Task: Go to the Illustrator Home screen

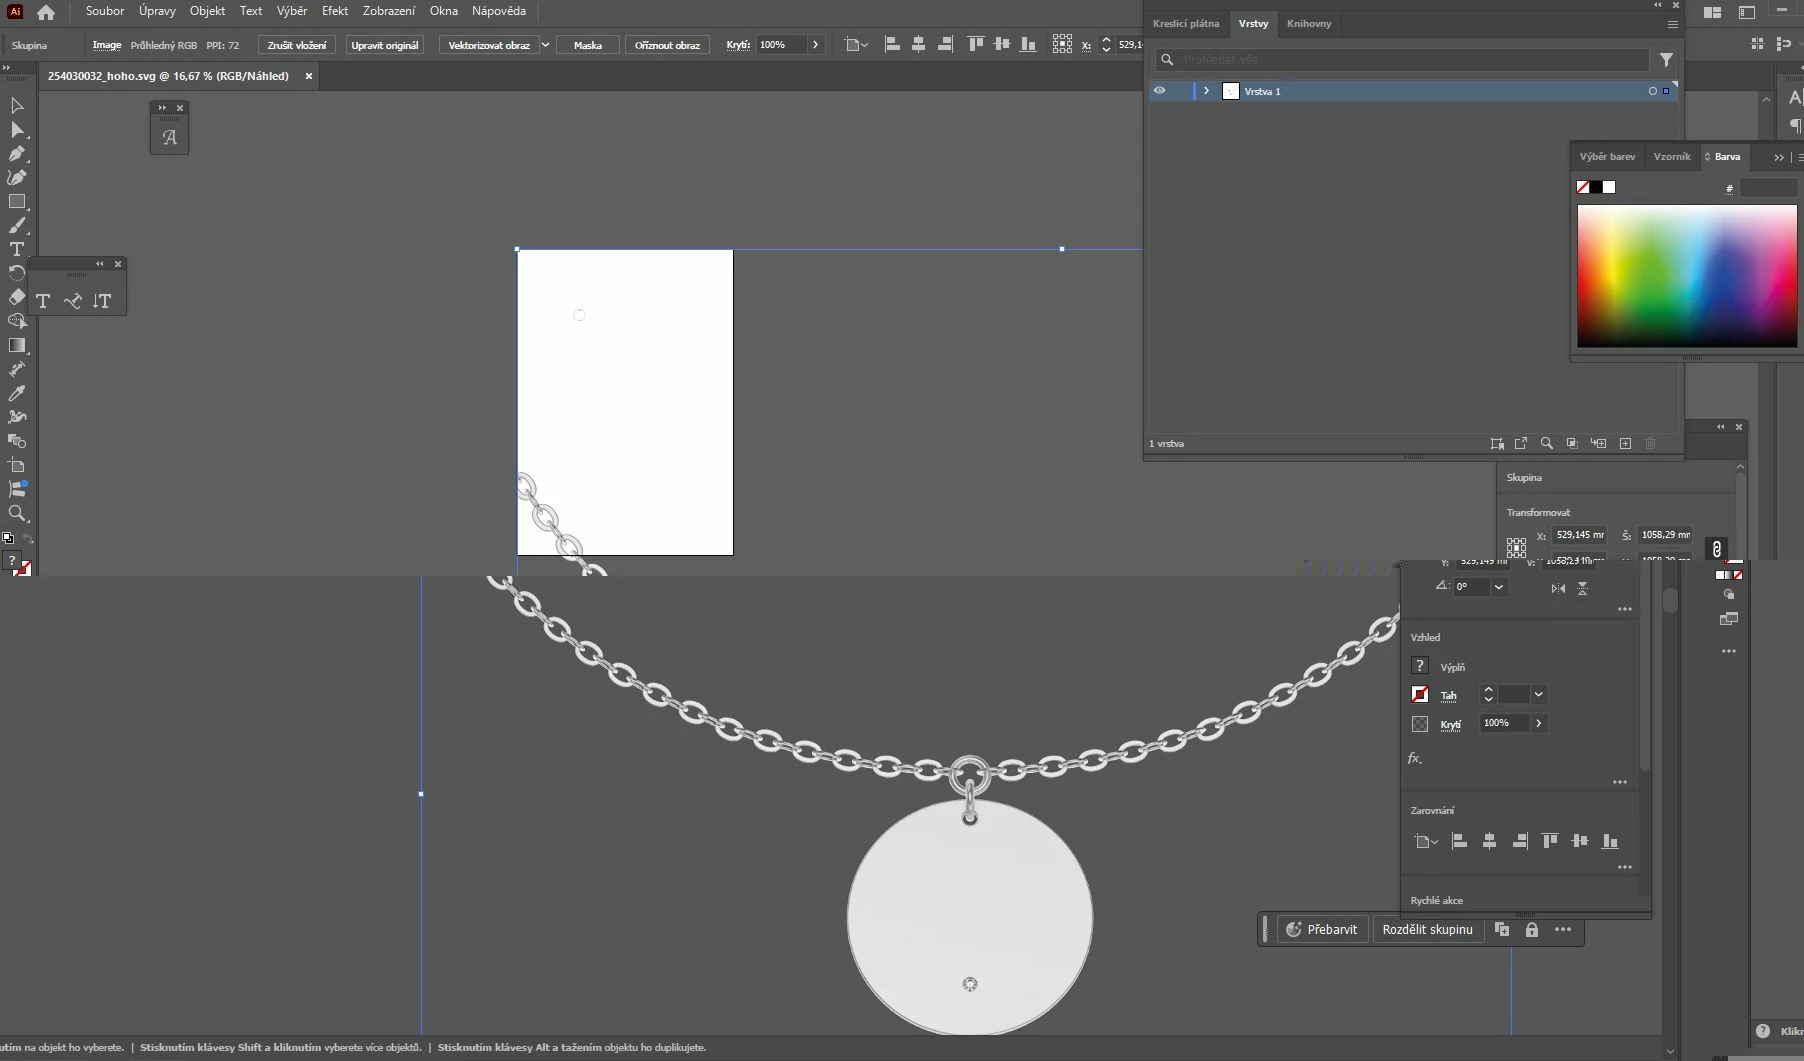Action: [46, 12]
